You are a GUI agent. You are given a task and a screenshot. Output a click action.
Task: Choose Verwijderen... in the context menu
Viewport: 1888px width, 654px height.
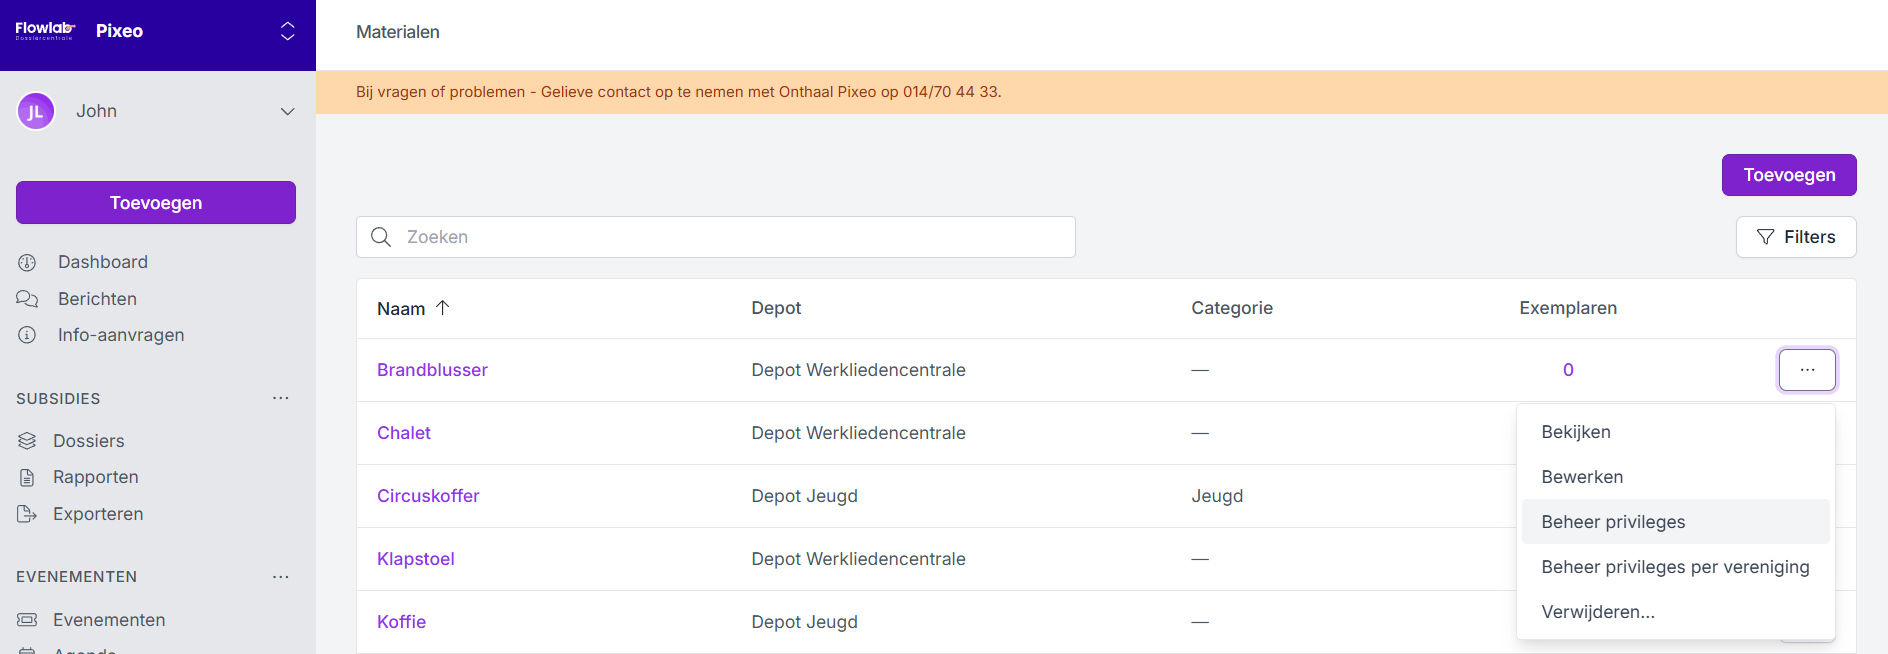click(1597, 612)
